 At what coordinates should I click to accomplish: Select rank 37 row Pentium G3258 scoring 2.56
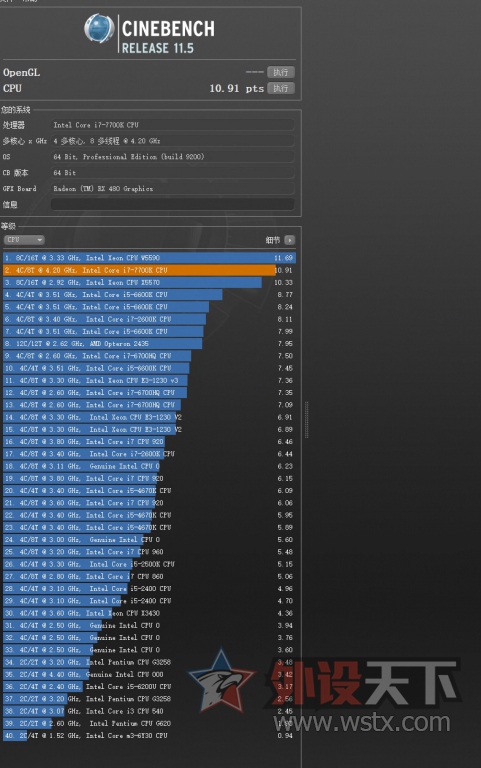(x=149, y=698)
